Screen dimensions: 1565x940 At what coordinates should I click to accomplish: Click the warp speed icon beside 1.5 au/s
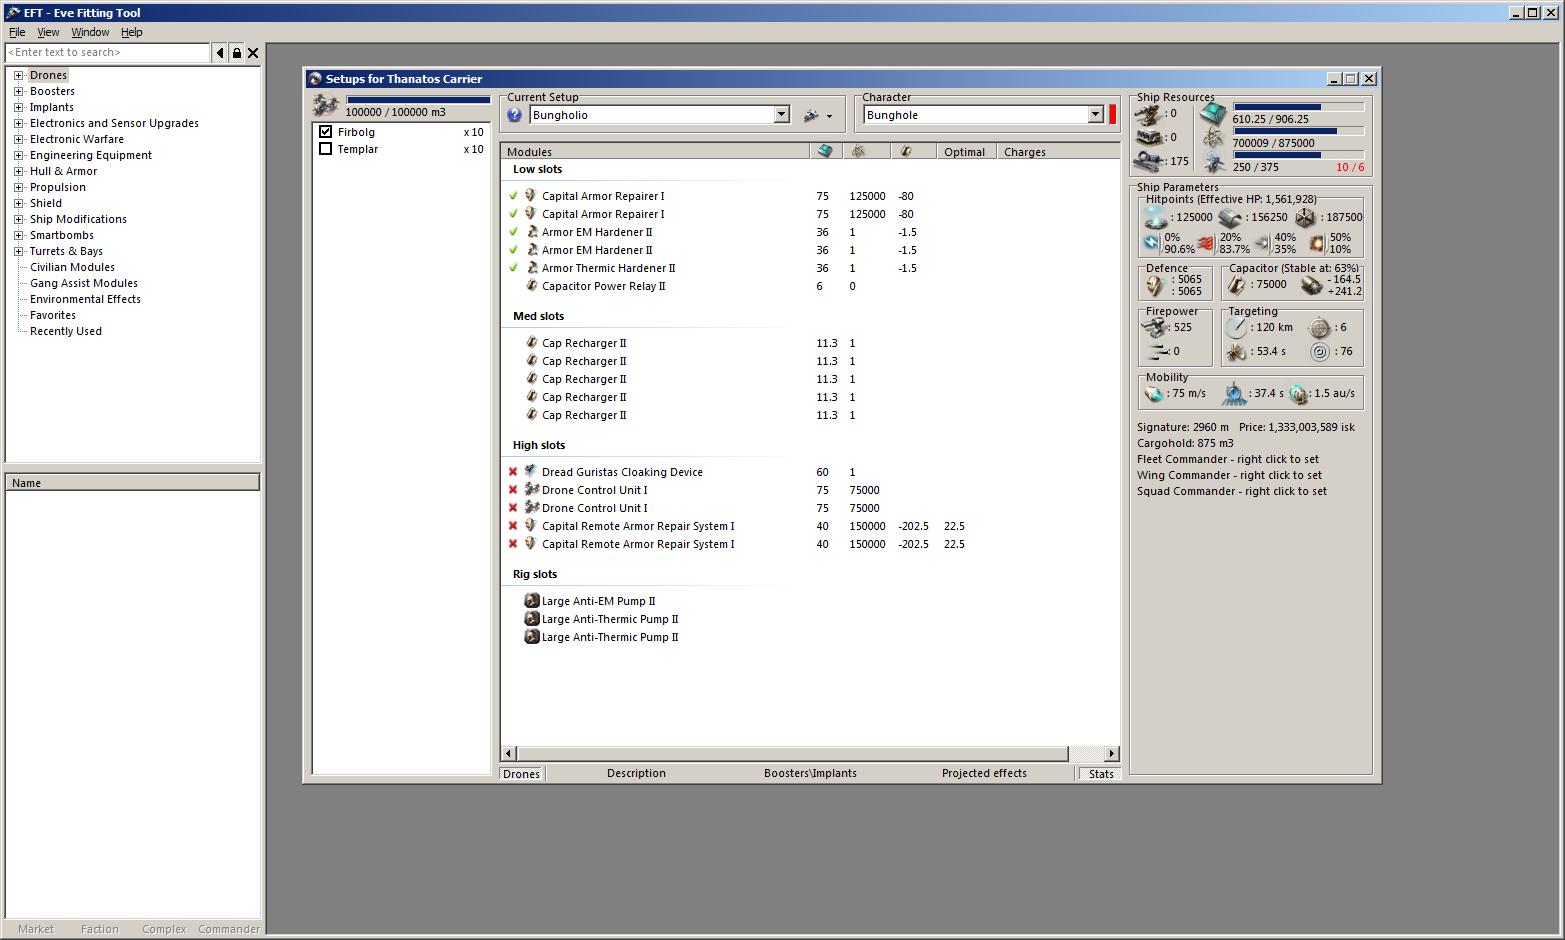click(1298, 394)
